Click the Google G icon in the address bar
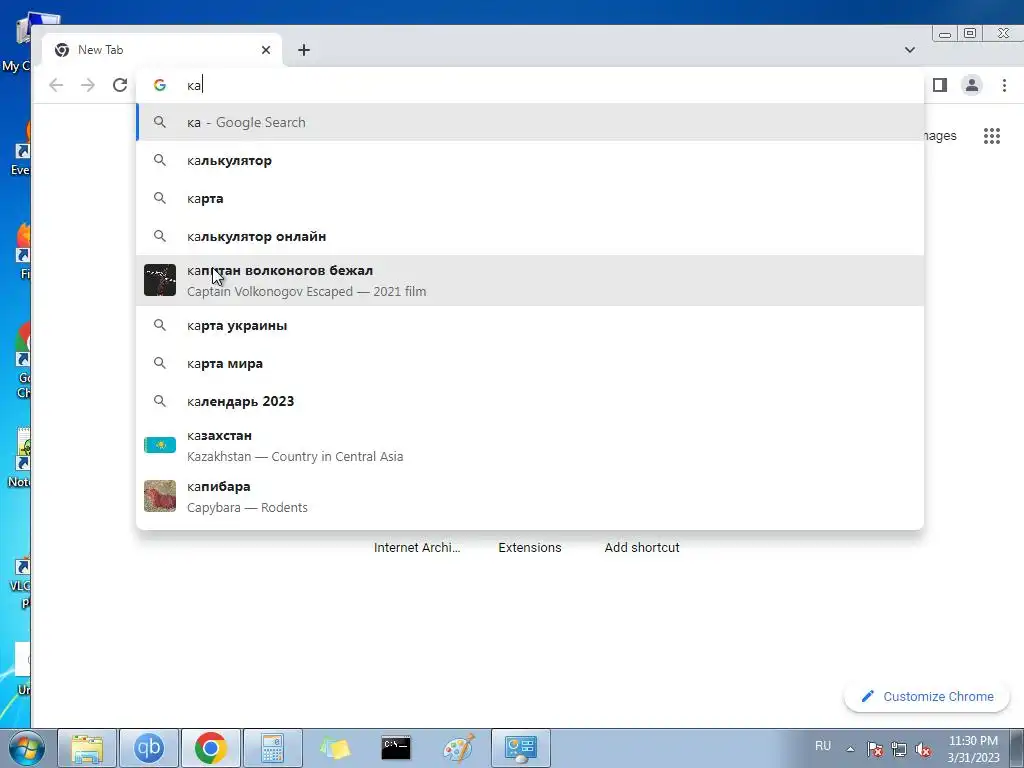Screen dimensions: 1024x768 coord(160,85)
